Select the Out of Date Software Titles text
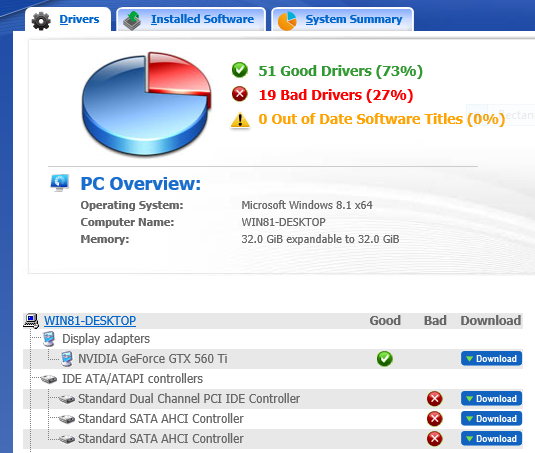The image size is (535, 453). tap(381, 119)
